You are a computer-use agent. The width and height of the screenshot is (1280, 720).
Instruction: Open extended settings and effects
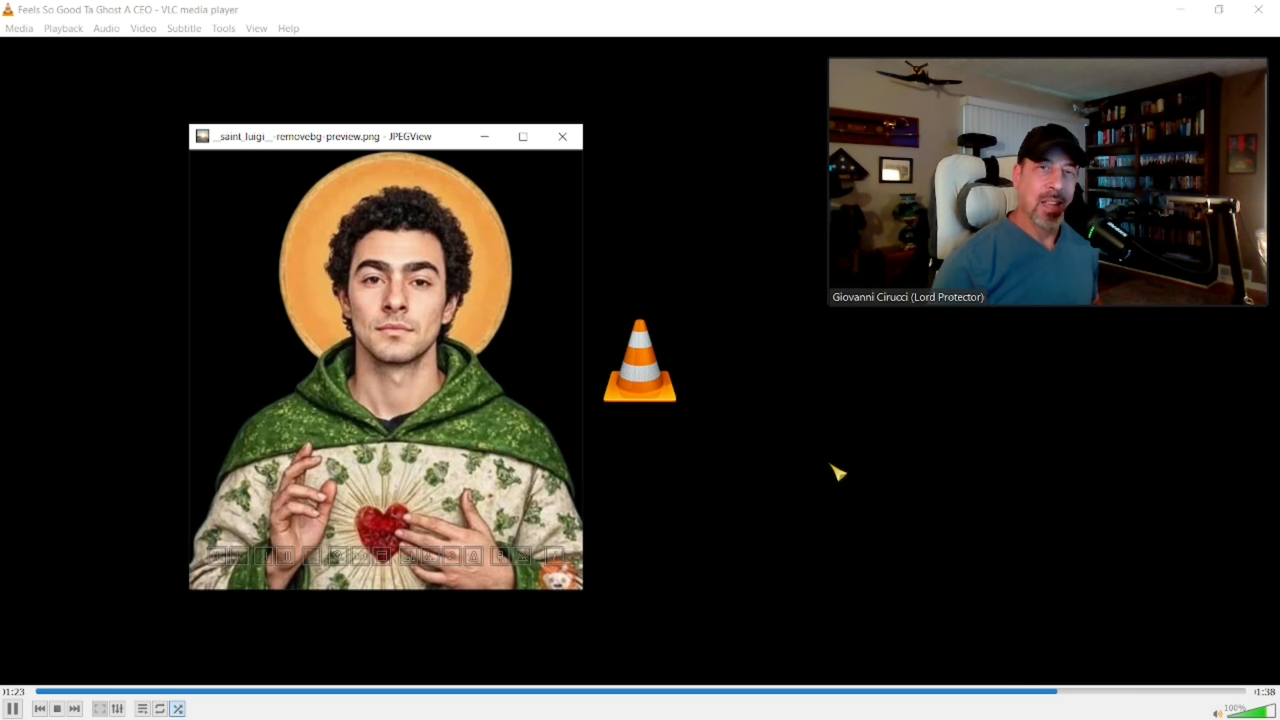click(117, 709)
